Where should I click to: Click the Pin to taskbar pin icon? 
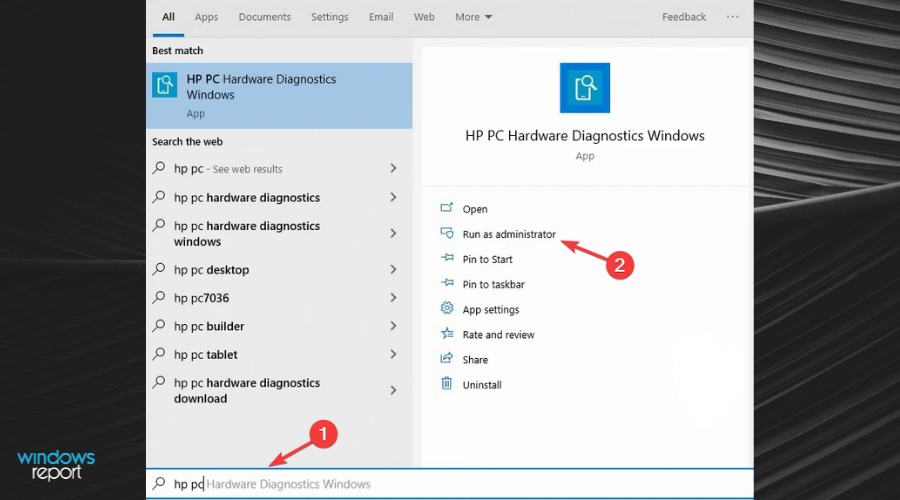[447, 283]
